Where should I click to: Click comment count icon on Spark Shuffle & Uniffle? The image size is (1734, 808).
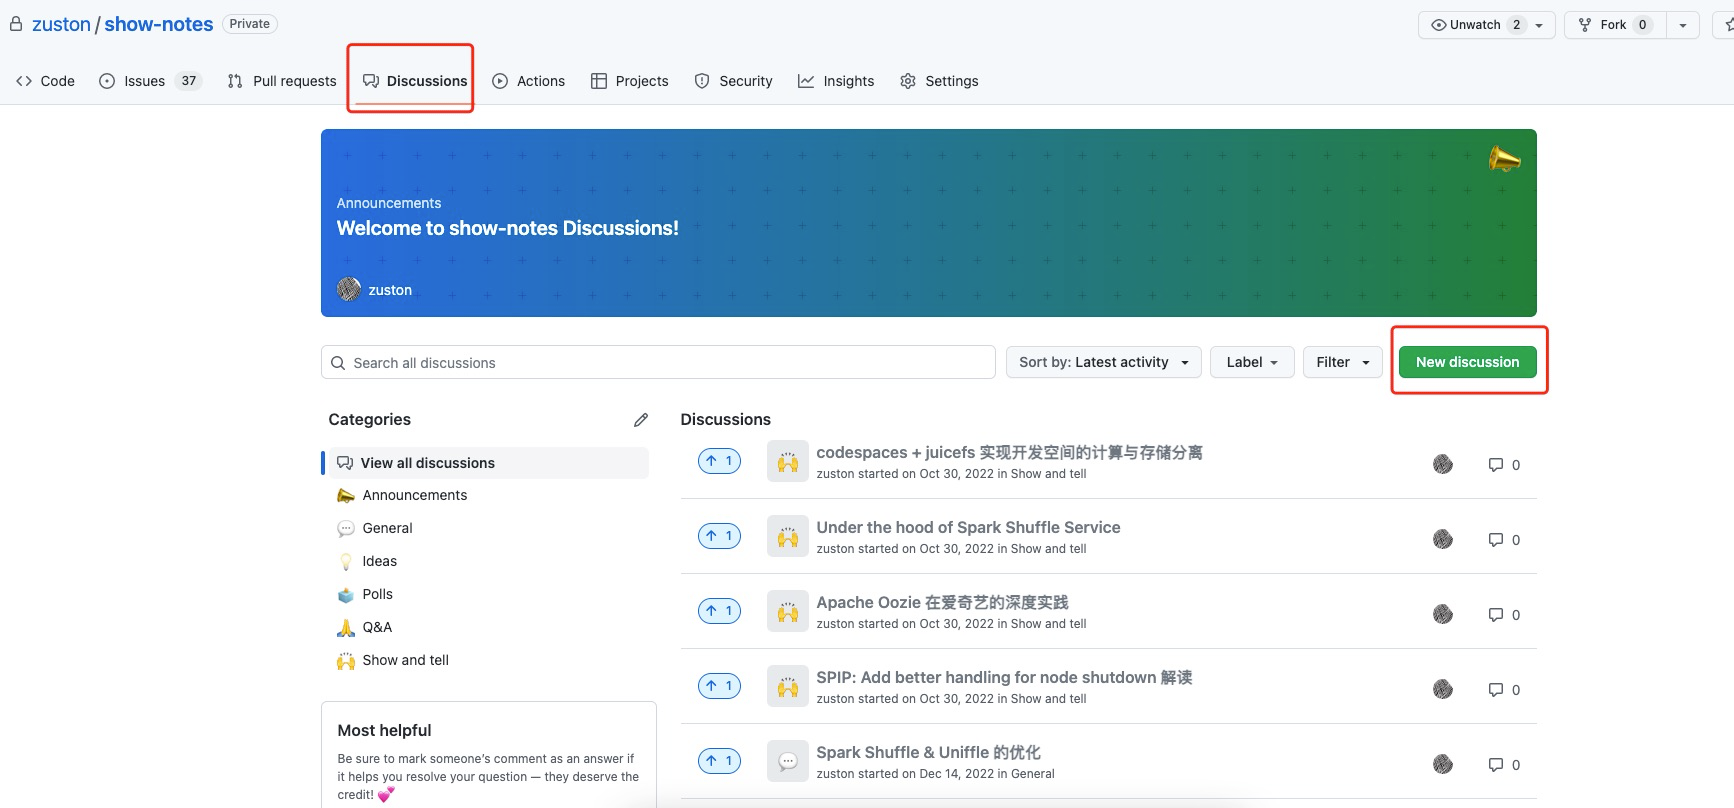coord(1496,765)
